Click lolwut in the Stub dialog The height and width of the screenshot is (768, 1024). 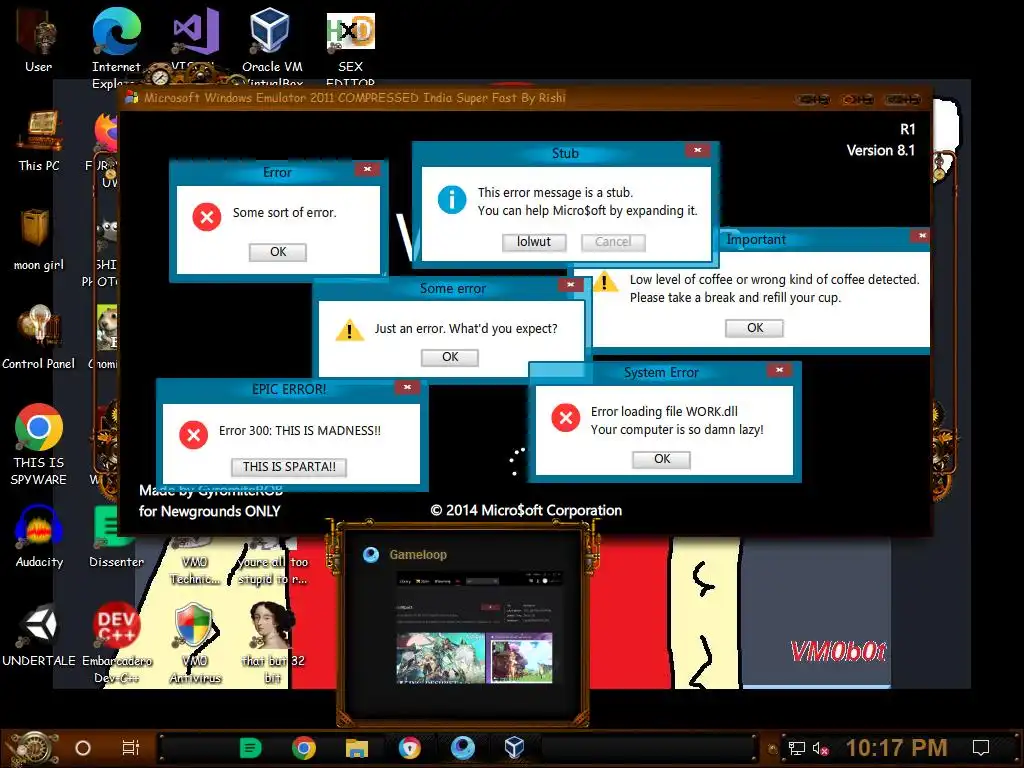click(534, 242)
